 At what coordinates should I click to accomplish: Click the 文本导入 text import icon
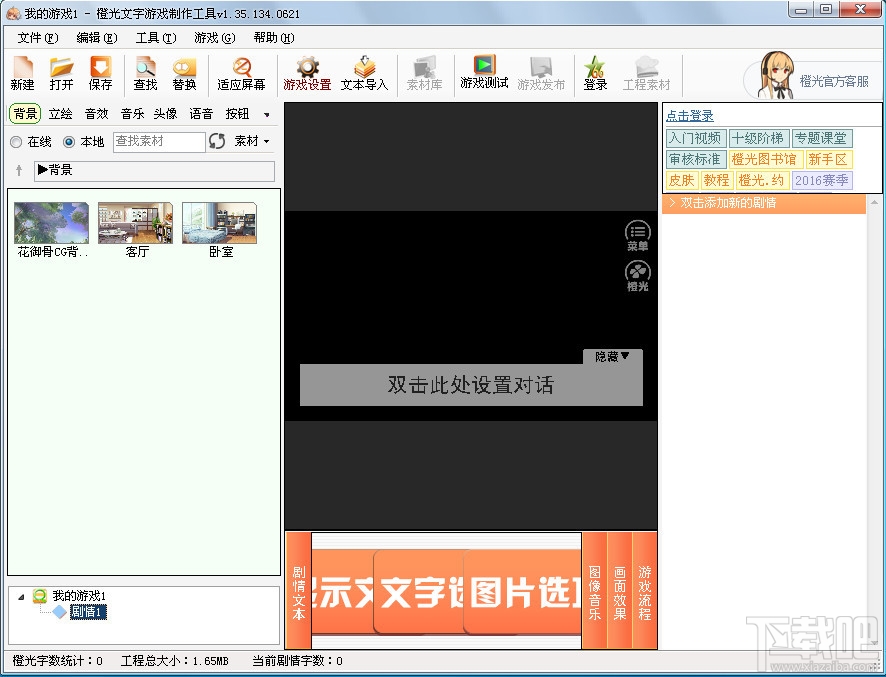[x=364, y=73]
